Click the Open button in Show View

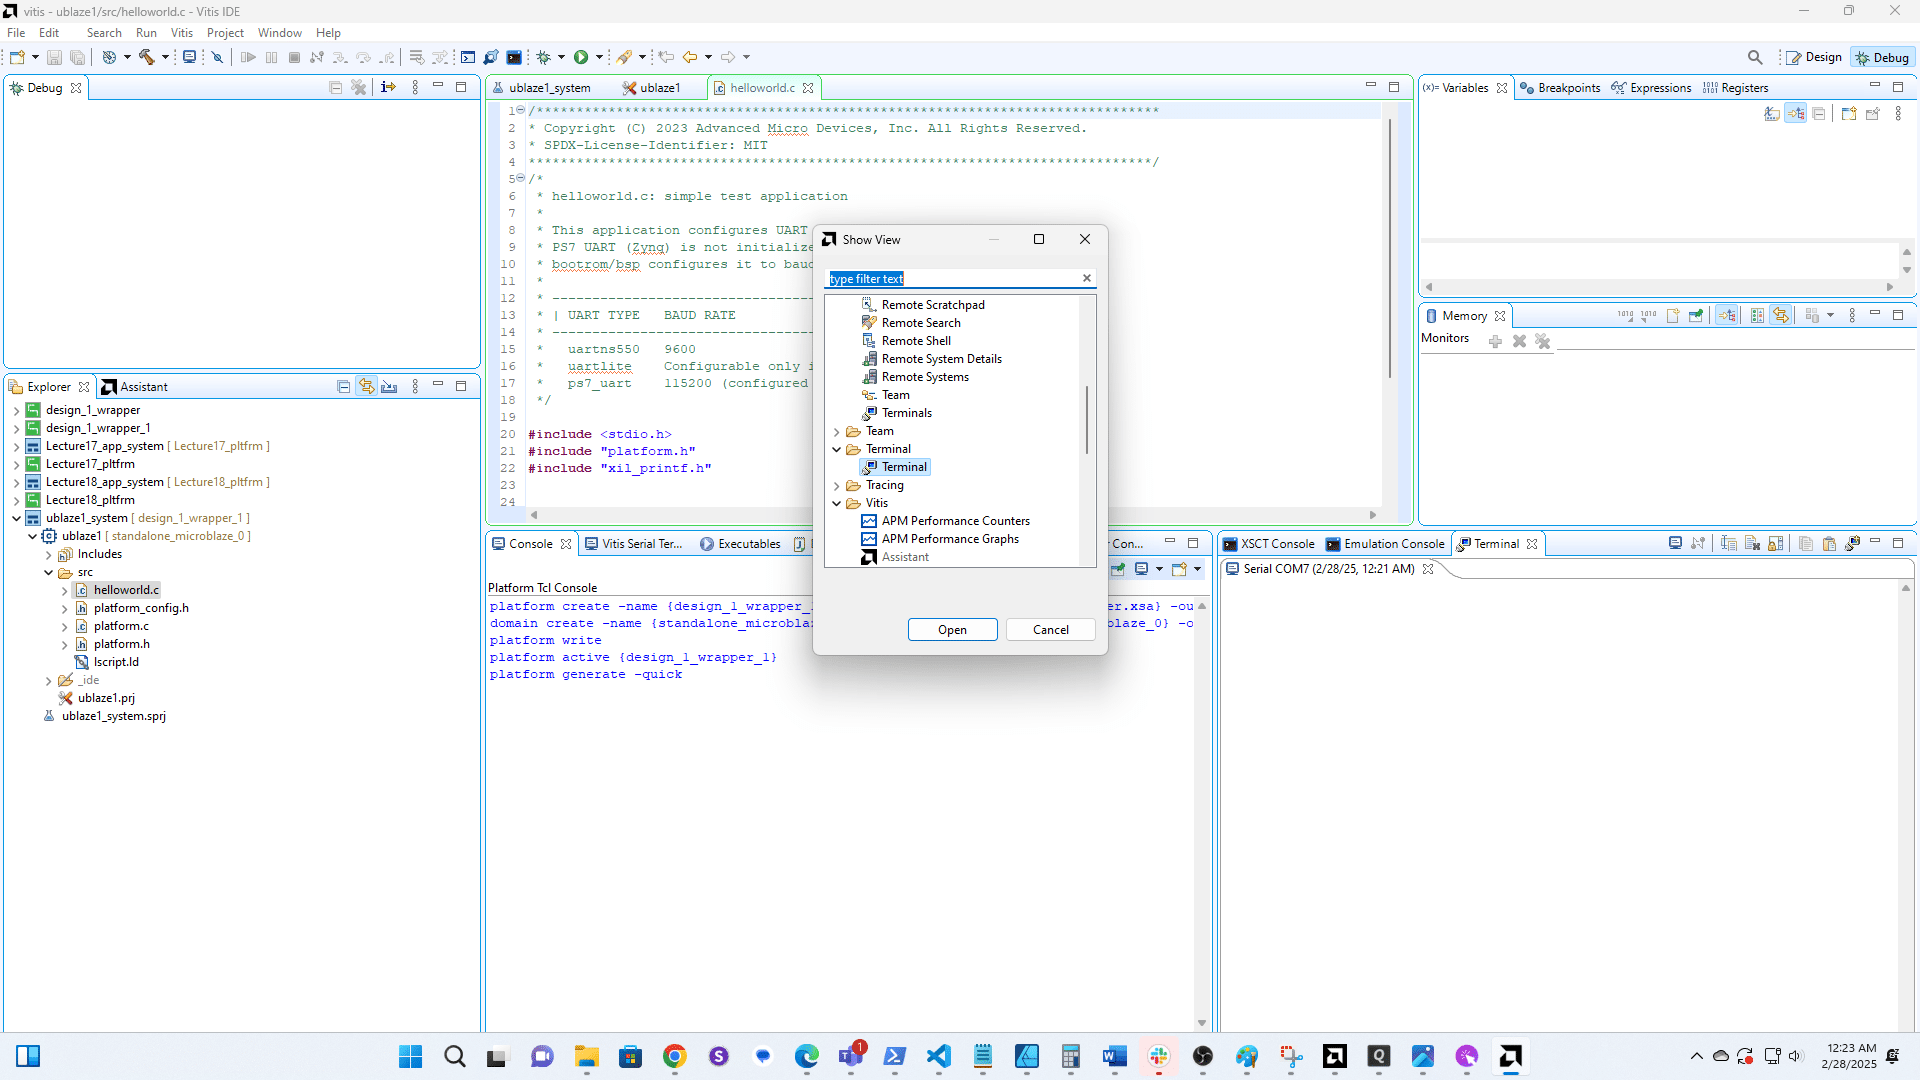point(952,630)
